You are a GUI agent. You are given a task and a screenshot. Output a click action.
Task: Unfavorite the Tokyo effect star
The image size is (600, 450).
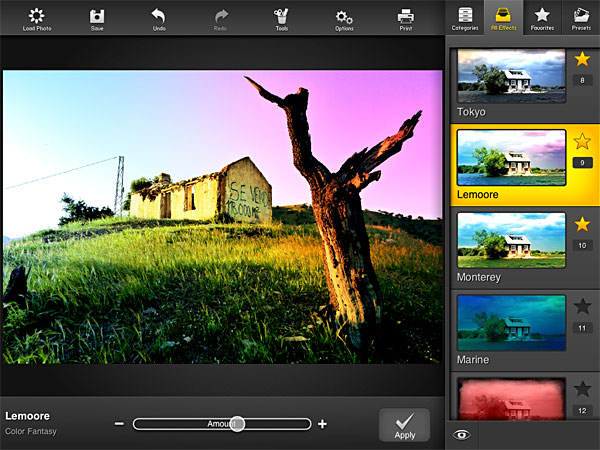coord(582,59)
